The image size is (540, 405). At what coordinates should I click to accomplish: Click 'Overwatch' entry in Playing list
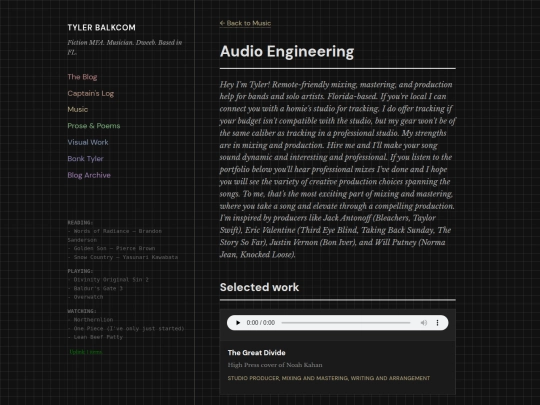tap(85, 297)
